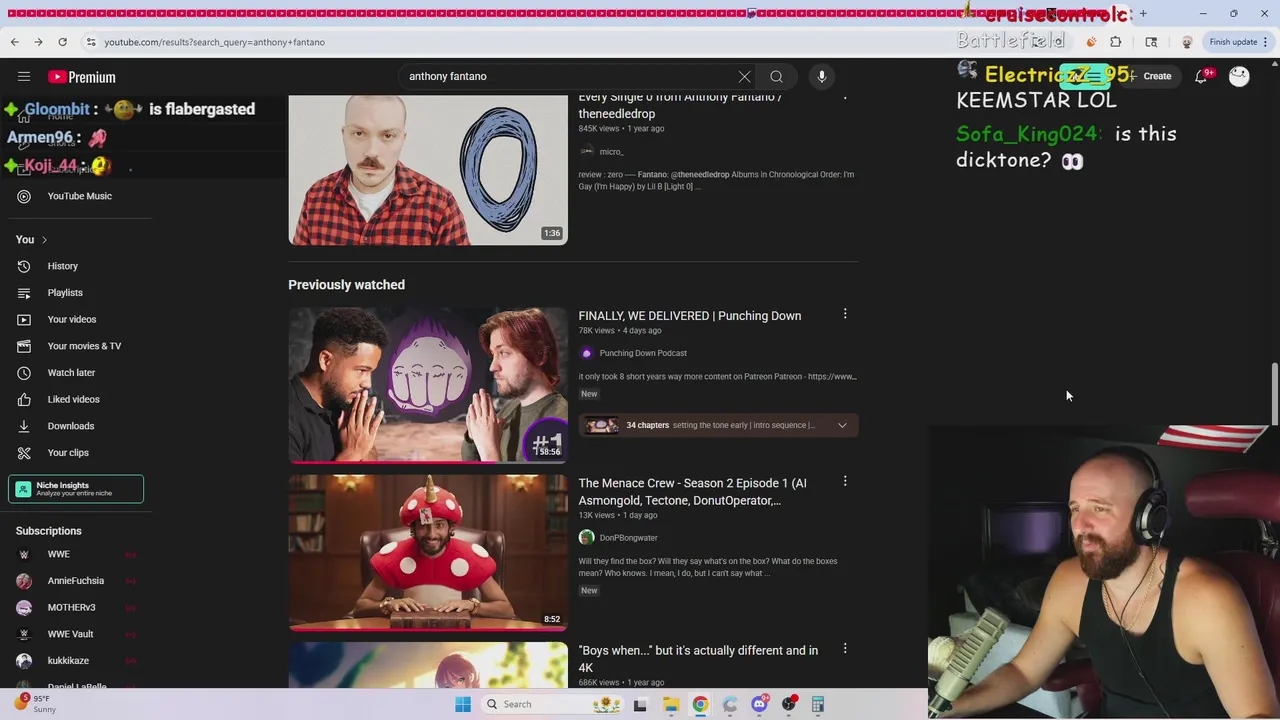Open Punching Down Podcast channel
The image size is (1280, 720).
click(643, 353)
